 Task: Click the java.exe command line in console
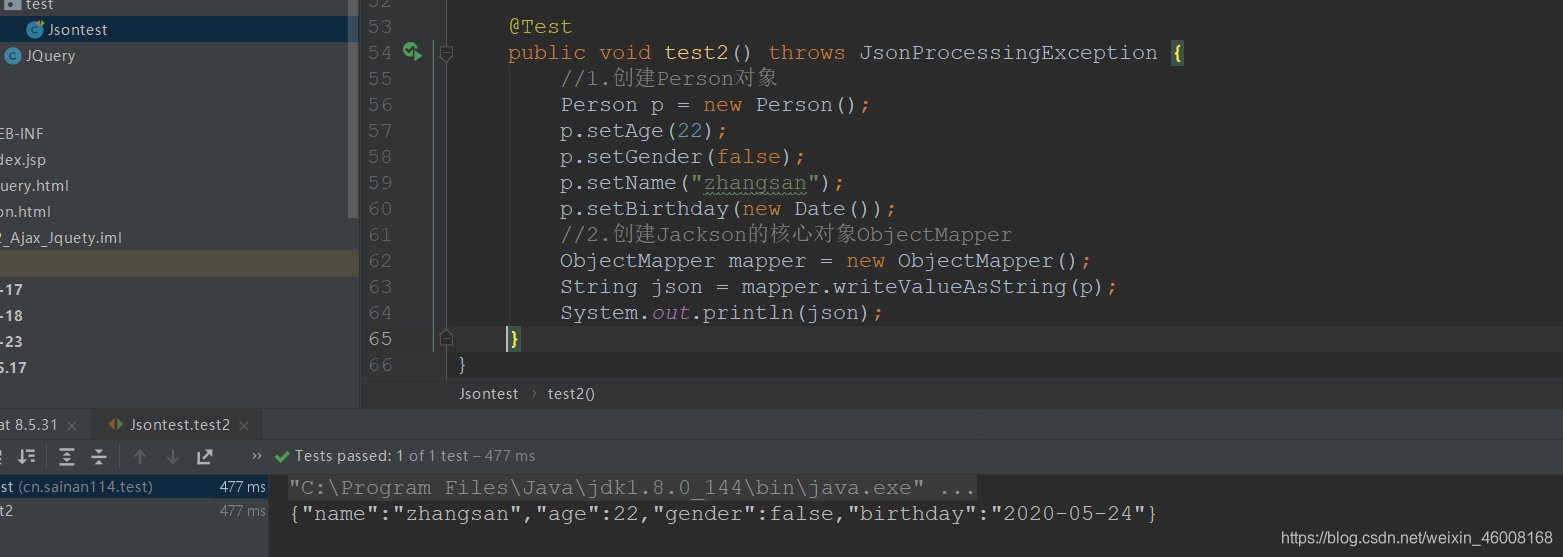point(632,488)
